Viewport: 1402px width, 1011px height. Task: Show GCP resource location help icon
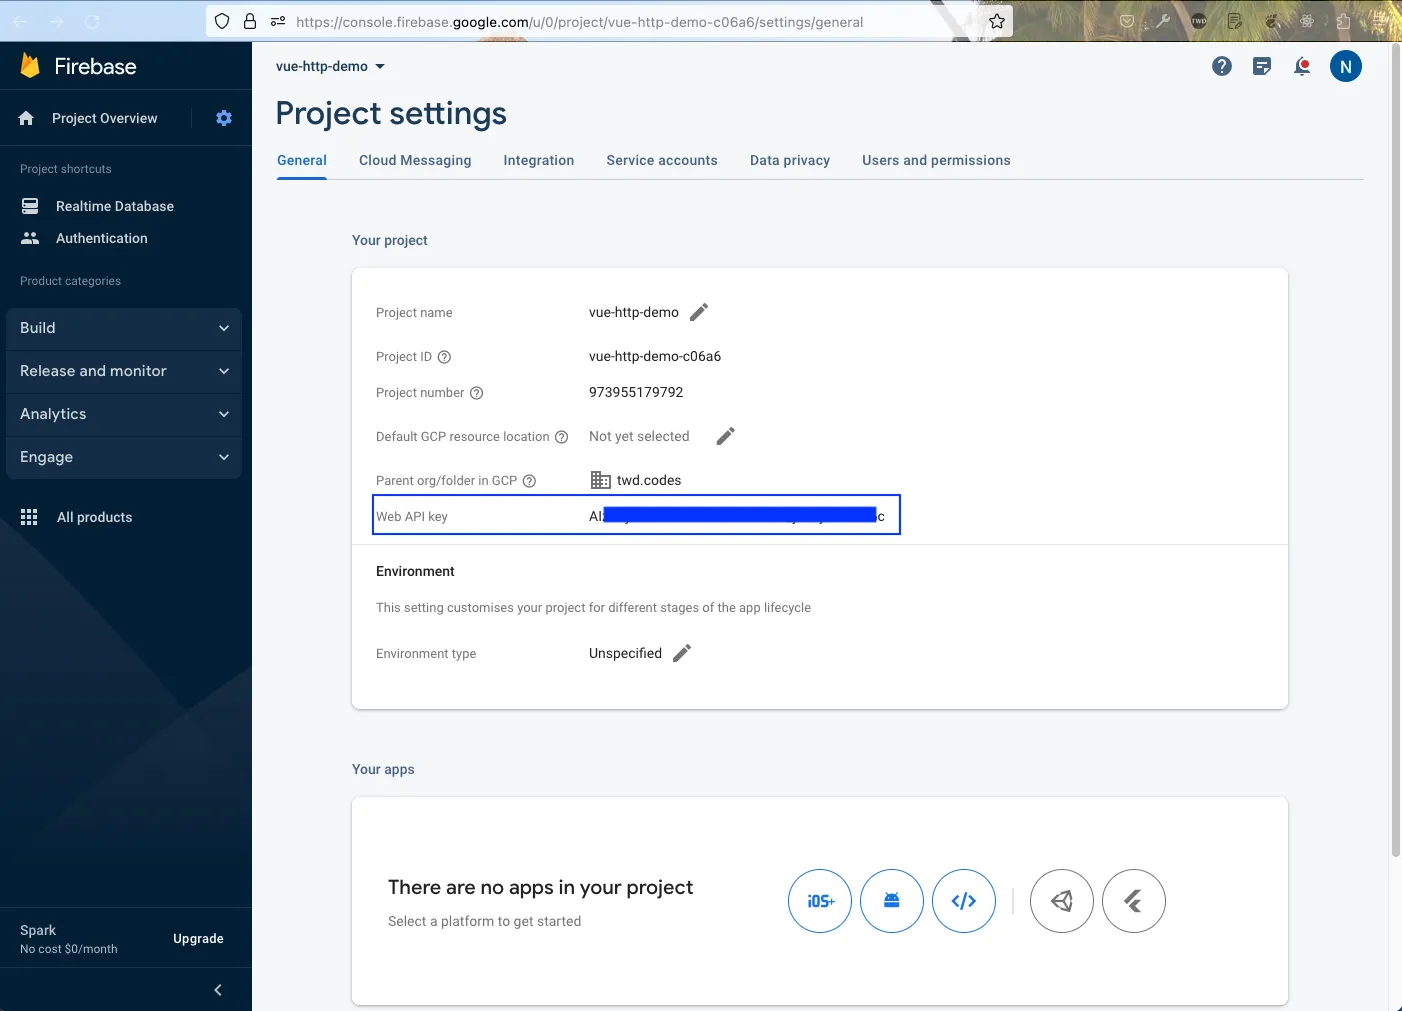[562, 437]
